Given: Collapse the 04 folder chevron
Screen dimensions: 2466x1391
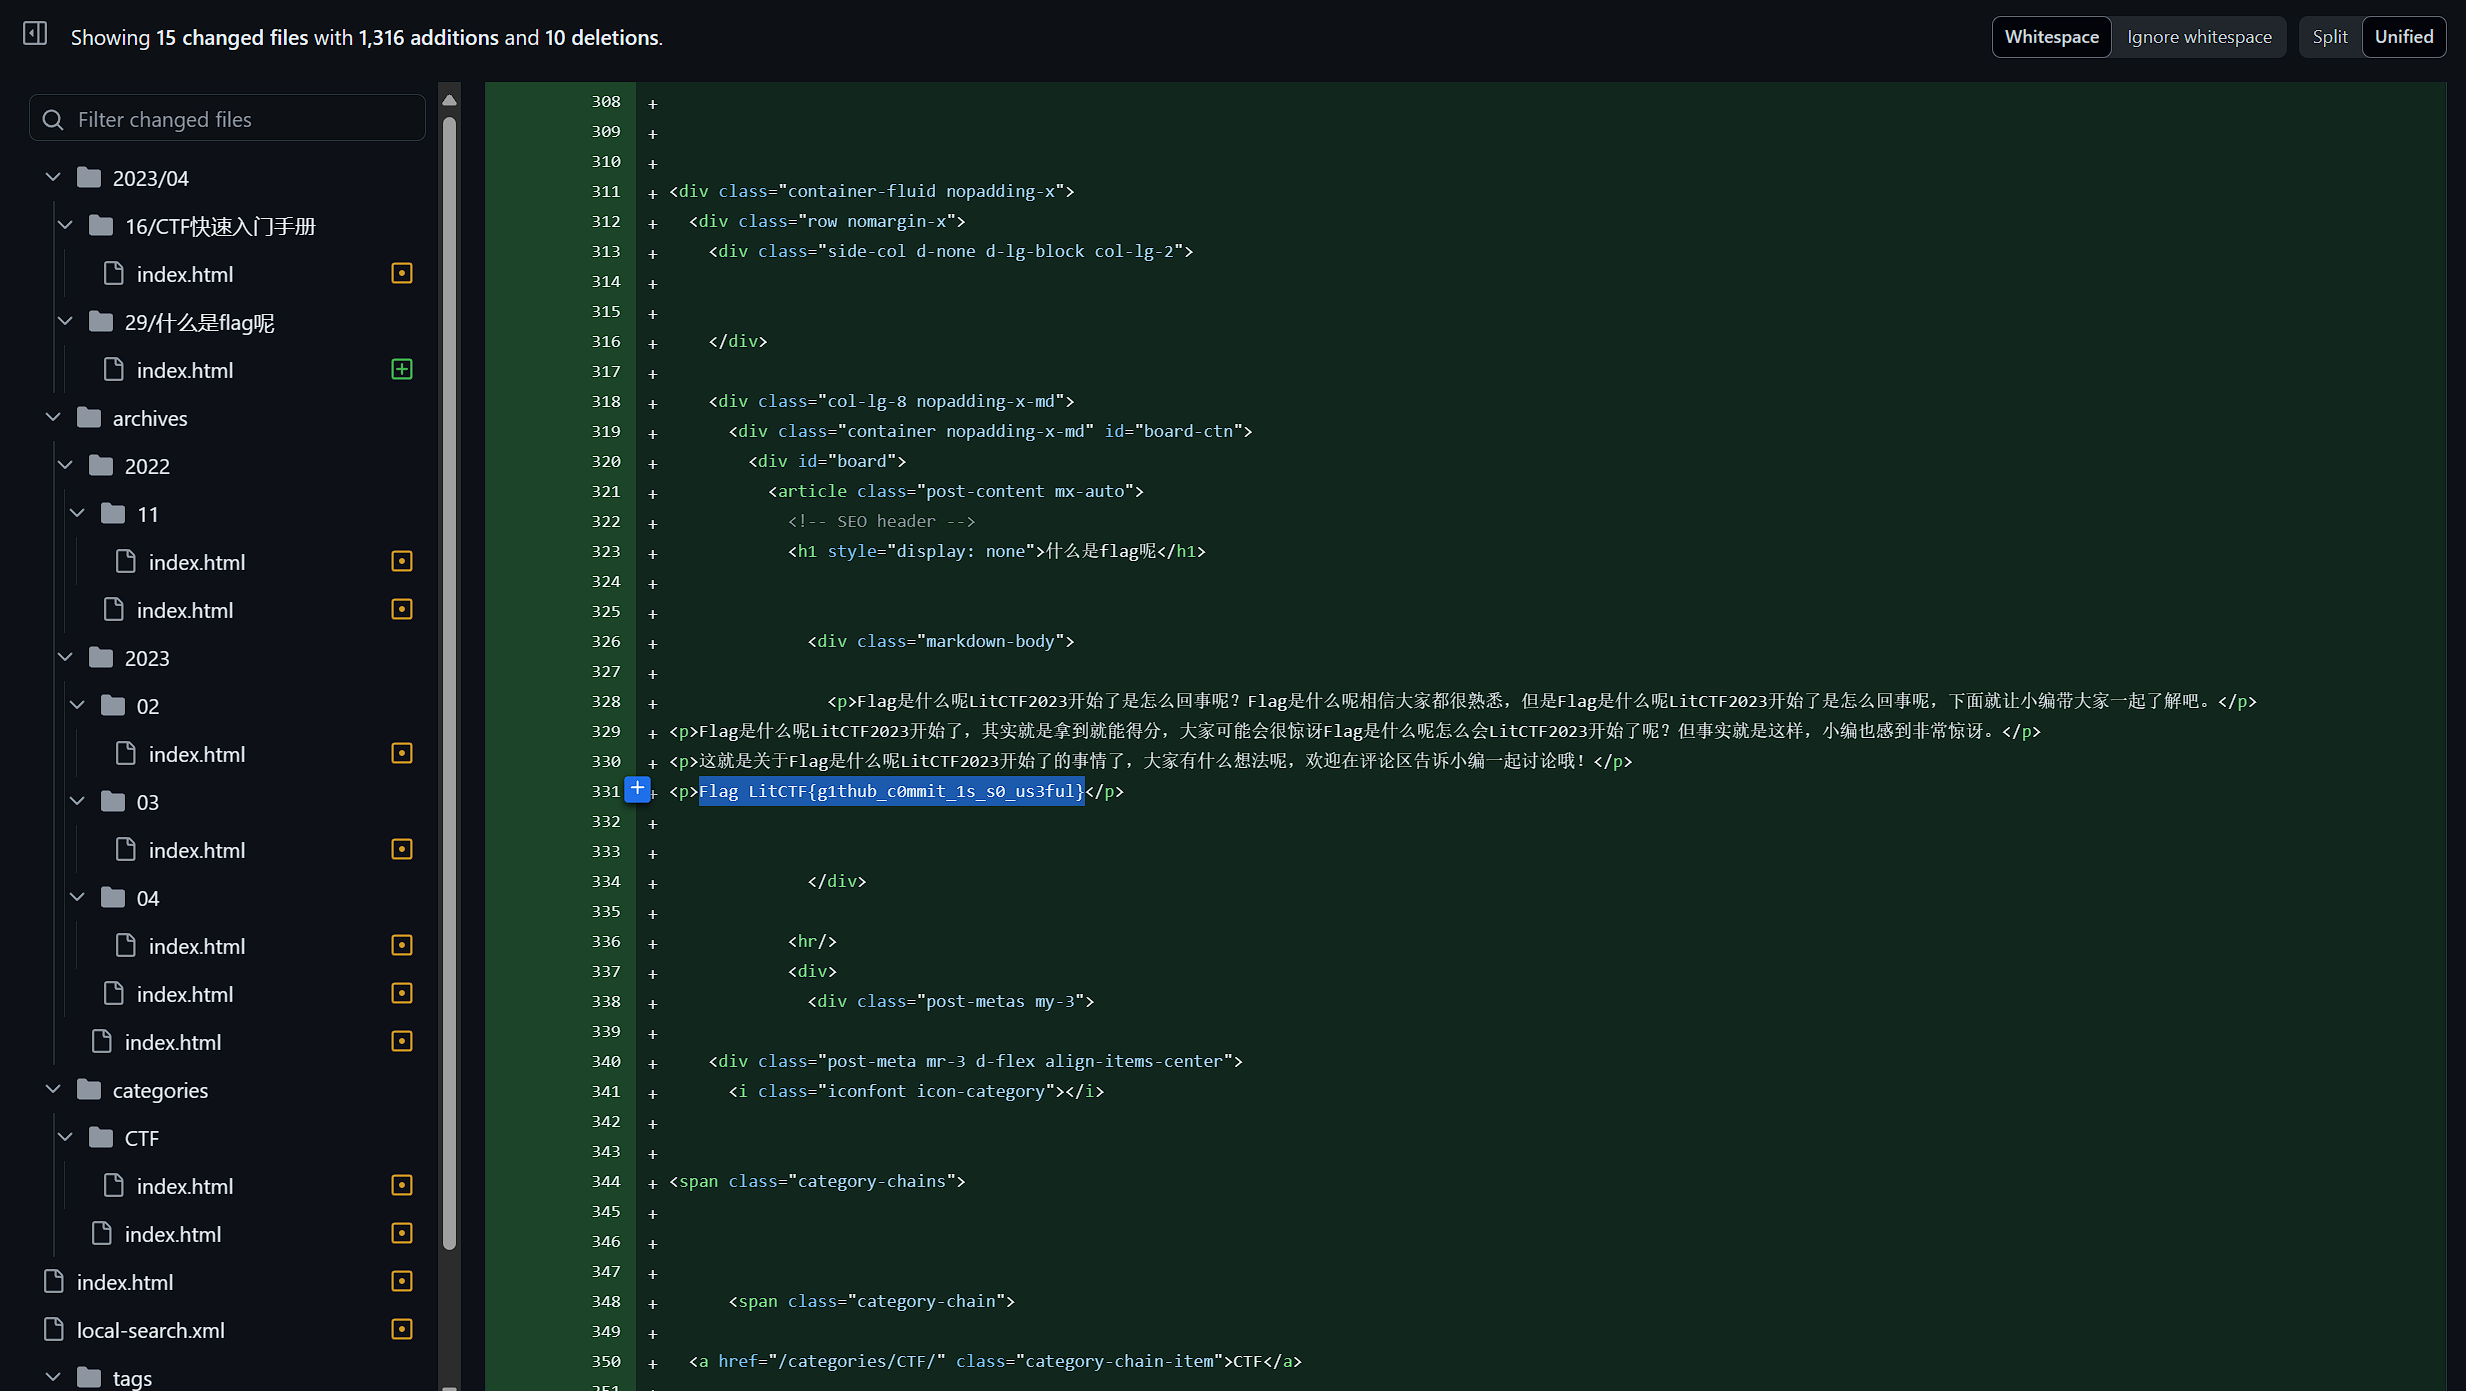Looking at the screenshot, I should tap(78, 898).
